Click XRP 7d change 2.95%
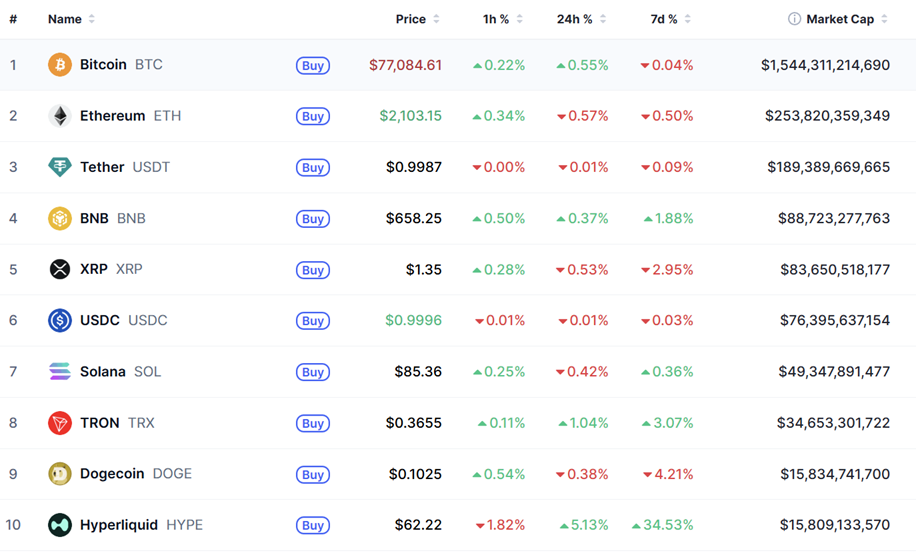This screenshot has width=916, height=555. pos(667,269)
